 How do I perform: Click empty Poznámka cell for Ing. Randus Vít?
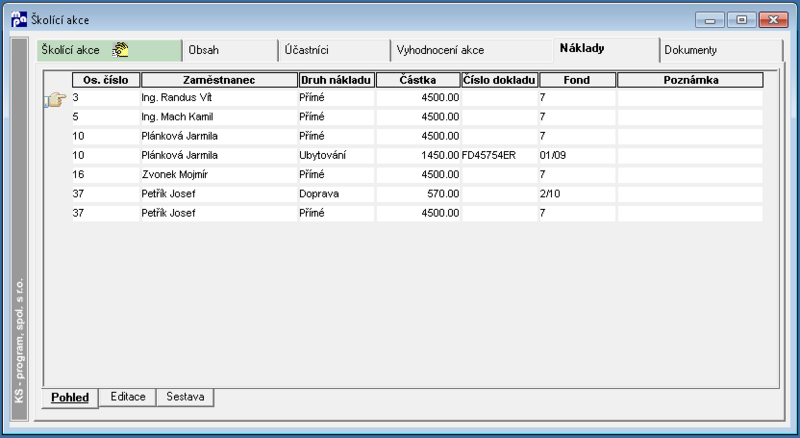coord(690,98)
